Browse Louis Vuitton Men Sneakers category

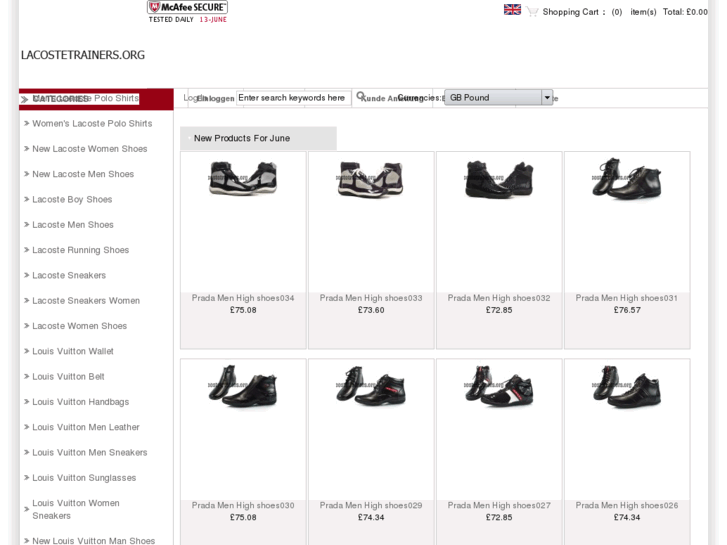click(x=89, y=452)
